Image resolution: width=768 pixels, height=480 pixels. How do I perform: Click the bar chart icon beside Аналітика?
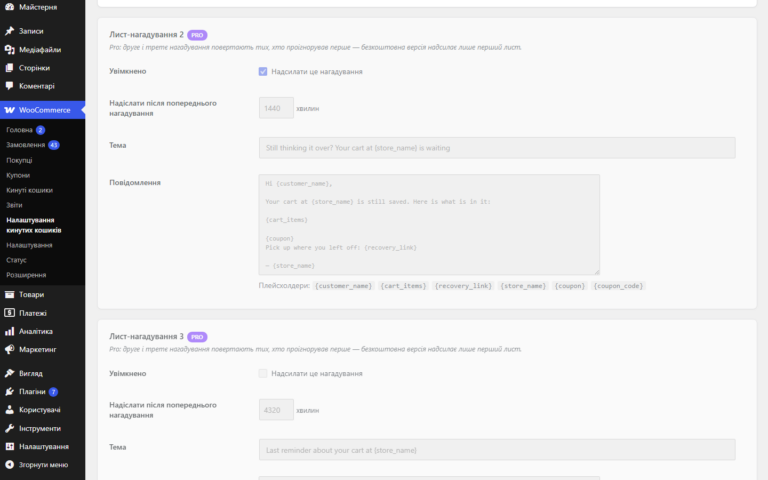pos(9,331)
